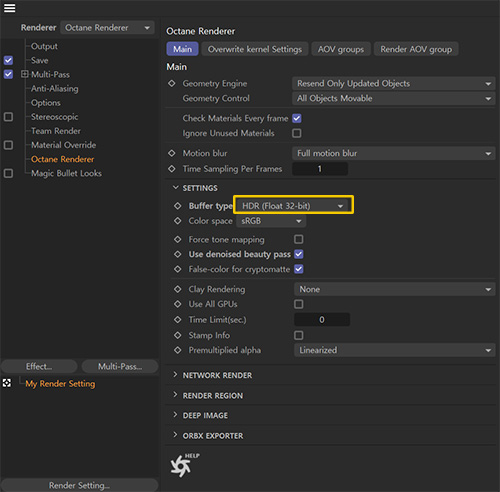
Task: Enable the Material Override checkbox
Action: (8, 145)
